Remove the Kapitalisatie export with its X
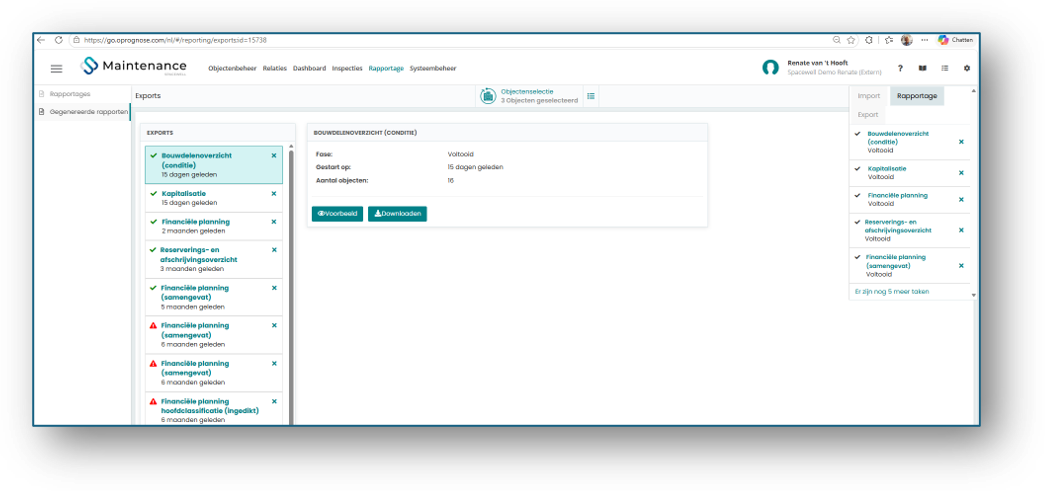The width and height of the screenshot is (1045, 491). tap(274, 193)
